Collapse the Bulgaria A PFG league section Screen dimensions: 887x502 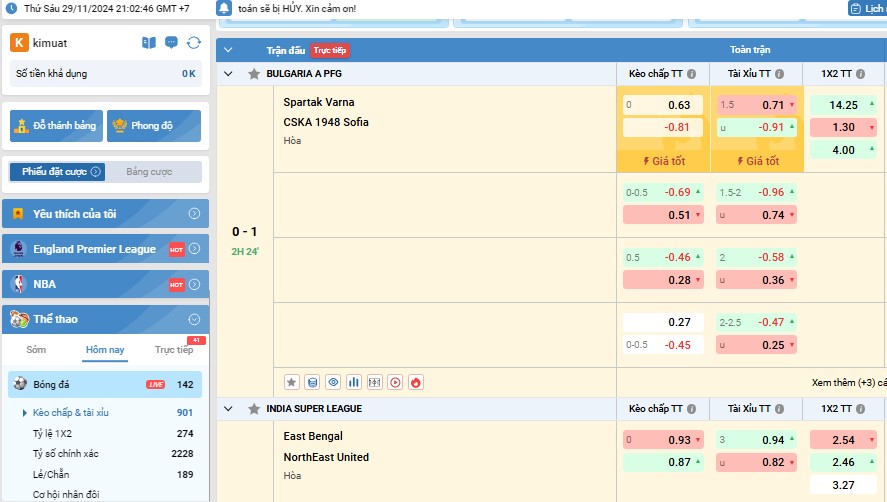228,74
